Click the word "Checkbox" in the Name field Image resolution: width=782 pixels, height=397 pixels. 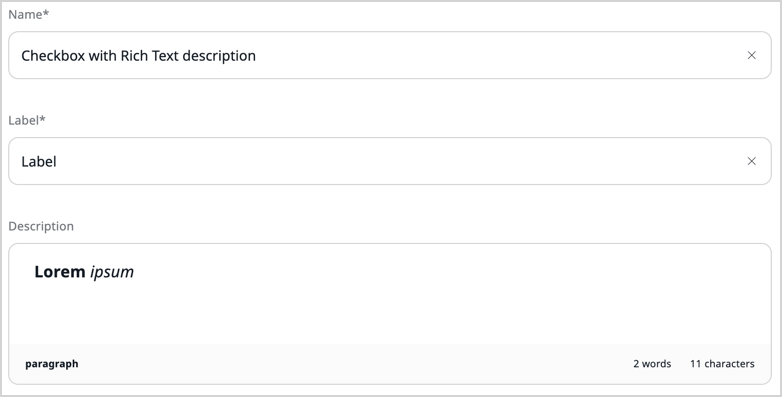(53, 55)
